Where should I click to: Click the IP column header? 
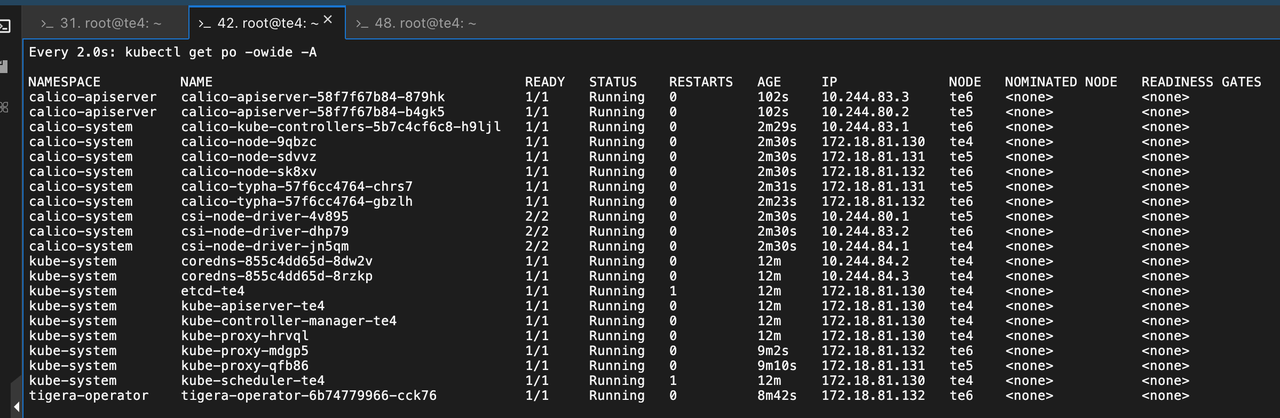coord(829,82)
